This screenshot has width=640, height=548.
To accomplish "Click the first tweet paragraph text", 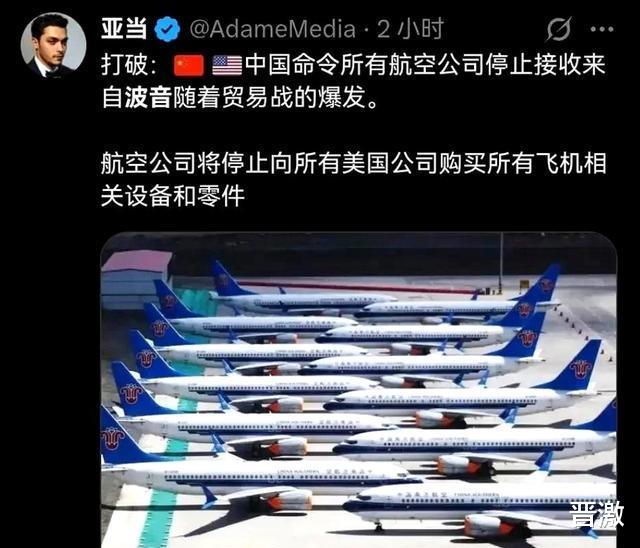I will [x=353, y=81].
